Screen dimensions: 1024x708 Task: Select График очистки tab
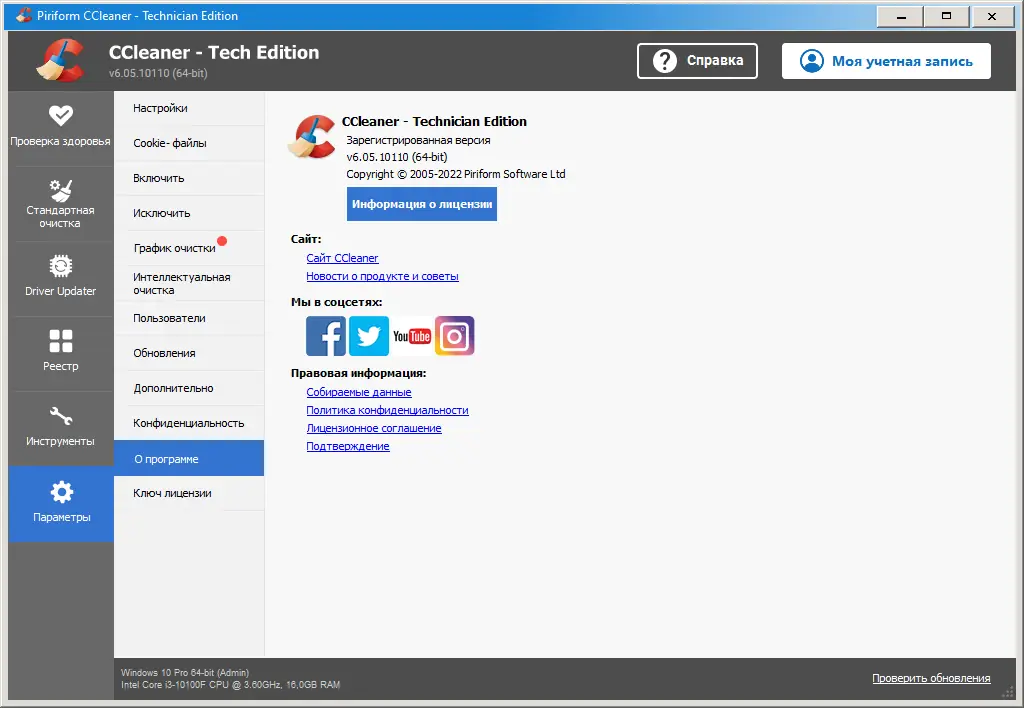[189, 248]
